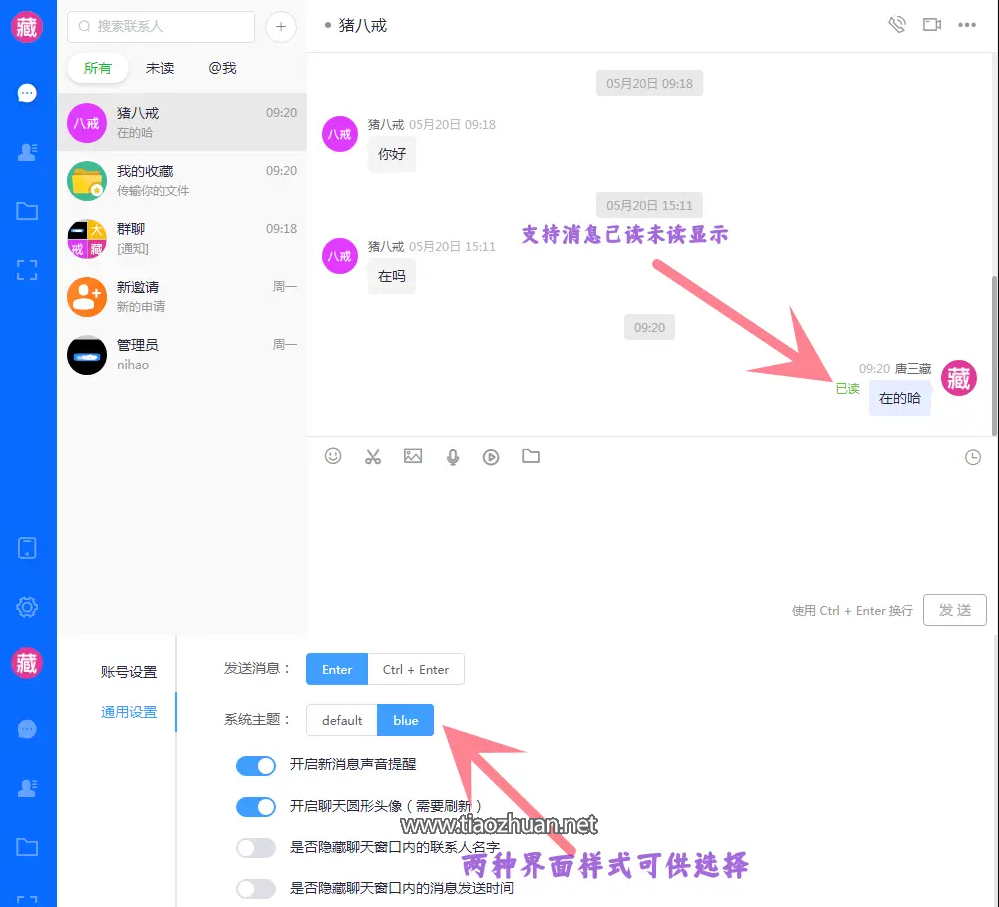Open chat history clock icon
The height and width of the screenshot is (907, 999).
(x=973, y=457)
